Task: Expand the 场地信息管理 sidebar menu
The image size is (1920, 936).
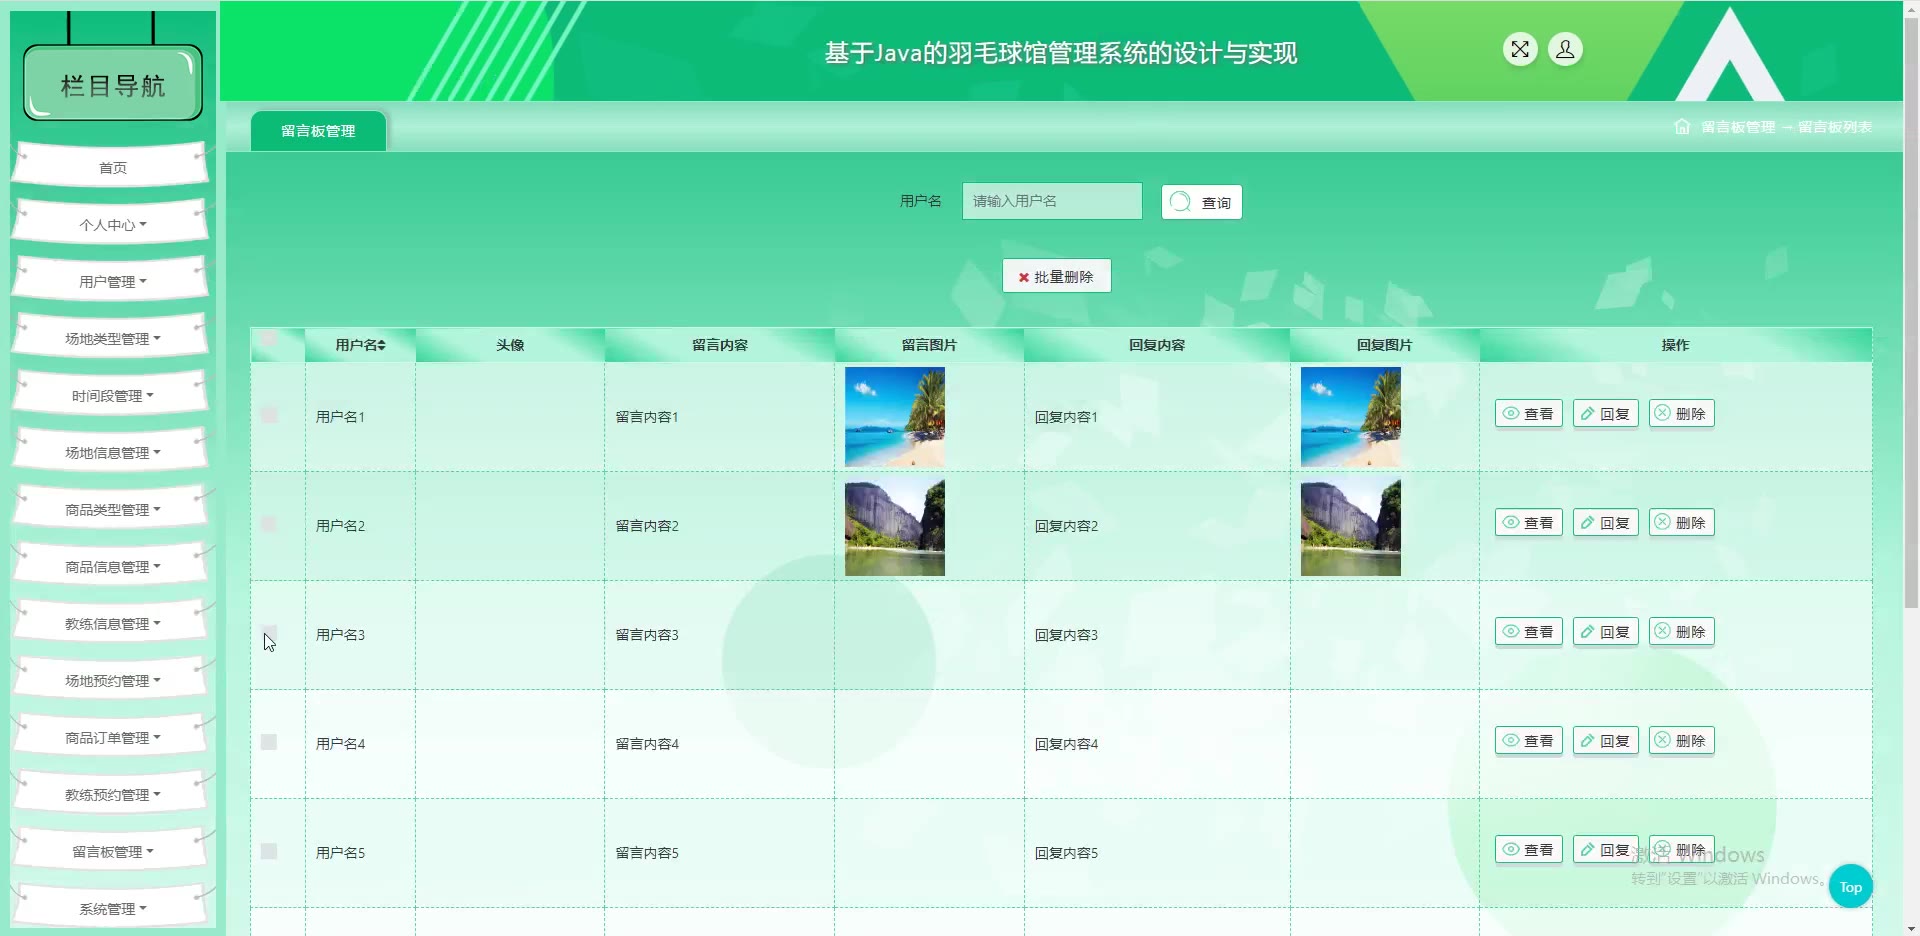Action: pyautogui.click(x=112, y=452)
